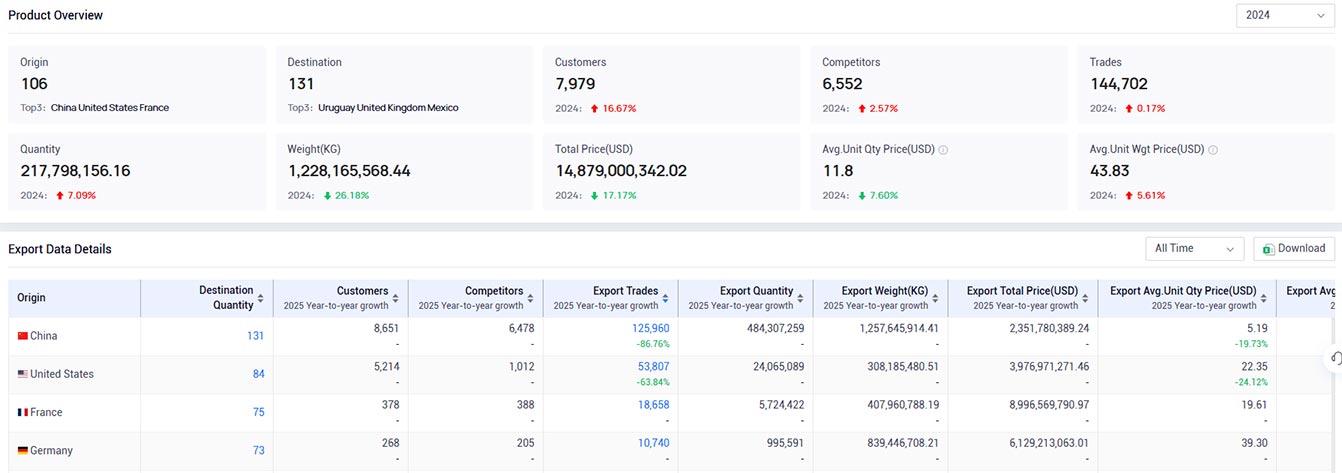Viewport: 1342px width, 473px height.
Task: Open the 2024 year dropdown
Action: point(1284,15)
